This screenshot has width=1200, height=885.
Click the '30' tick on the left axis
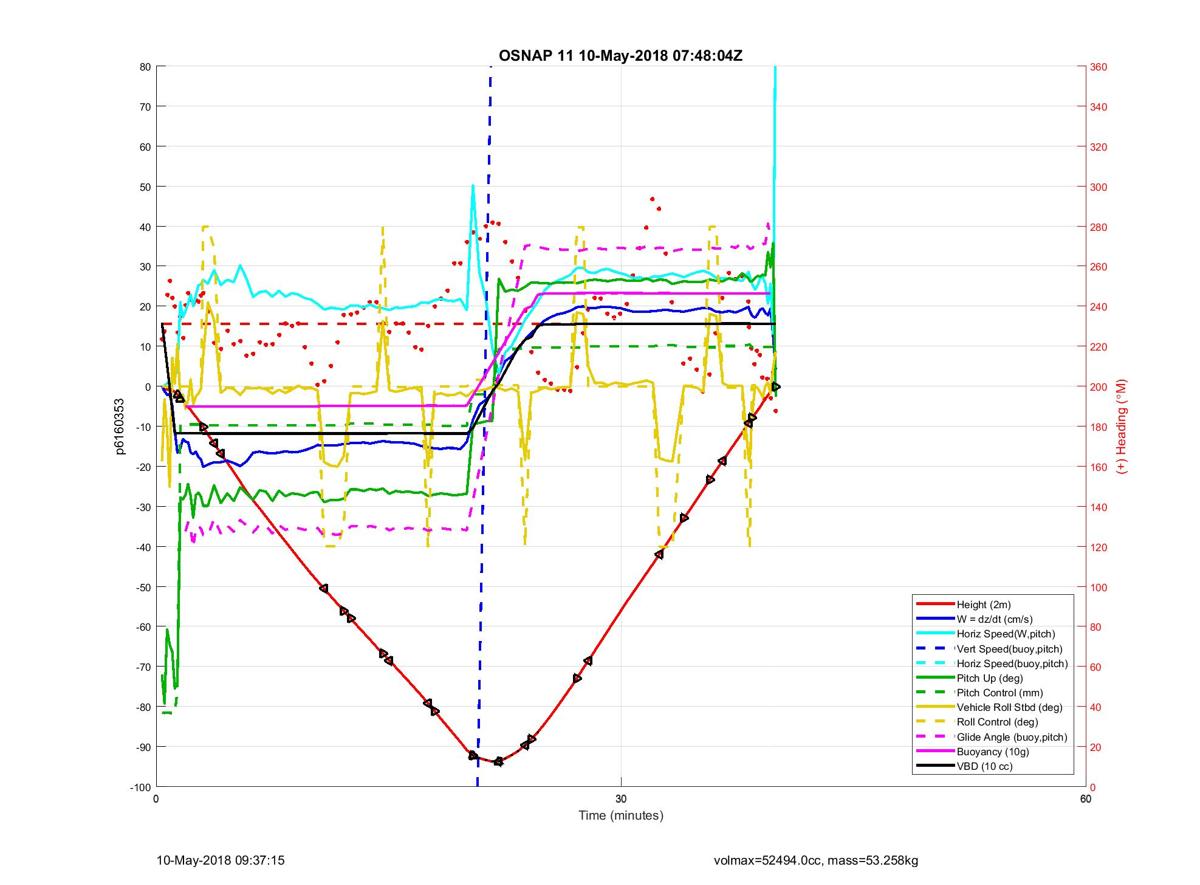(x=145, y=267)
